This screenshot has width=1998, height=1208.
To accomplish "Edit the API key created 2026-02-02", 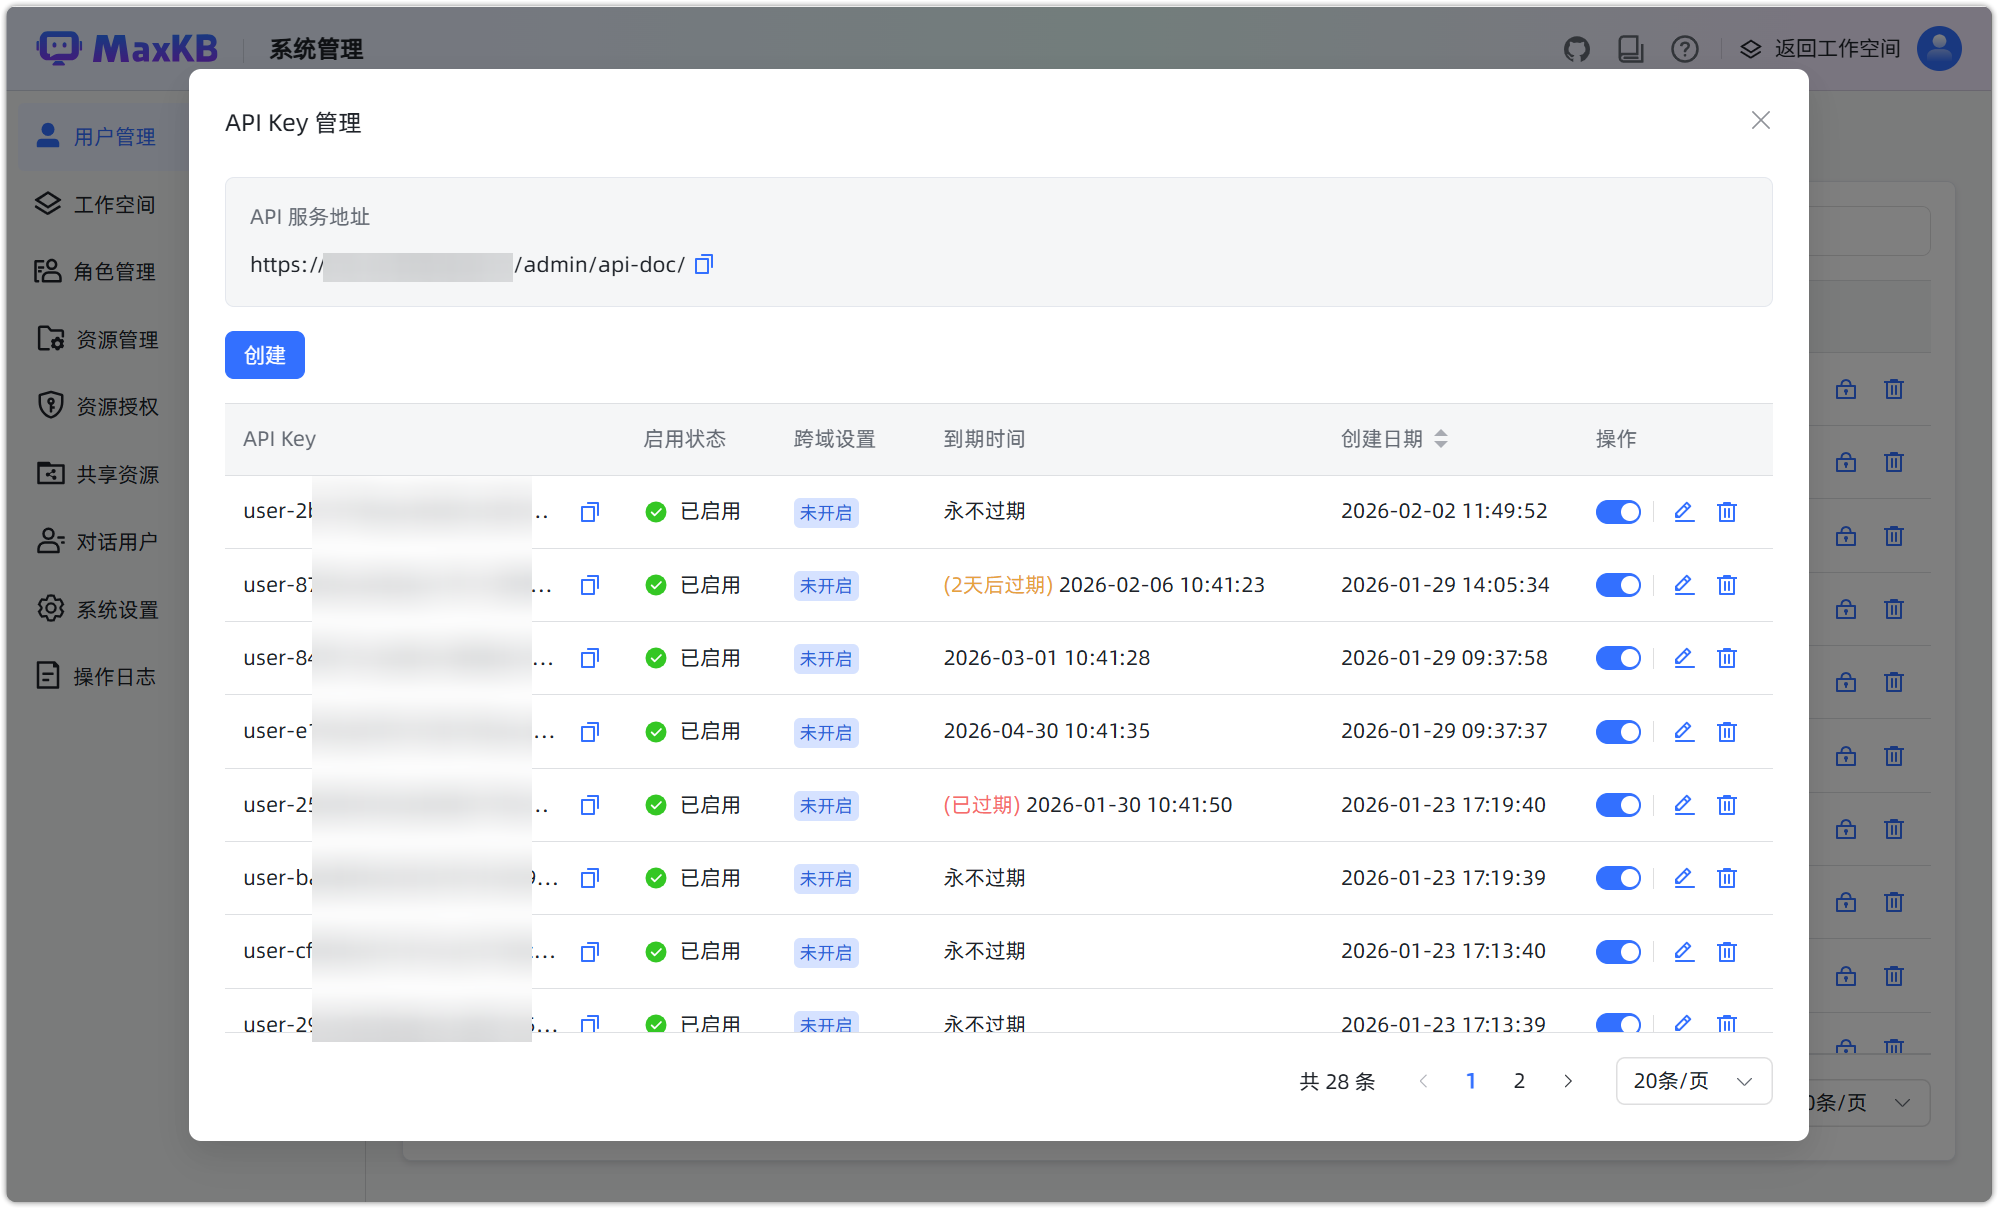I will [1684, 512].
